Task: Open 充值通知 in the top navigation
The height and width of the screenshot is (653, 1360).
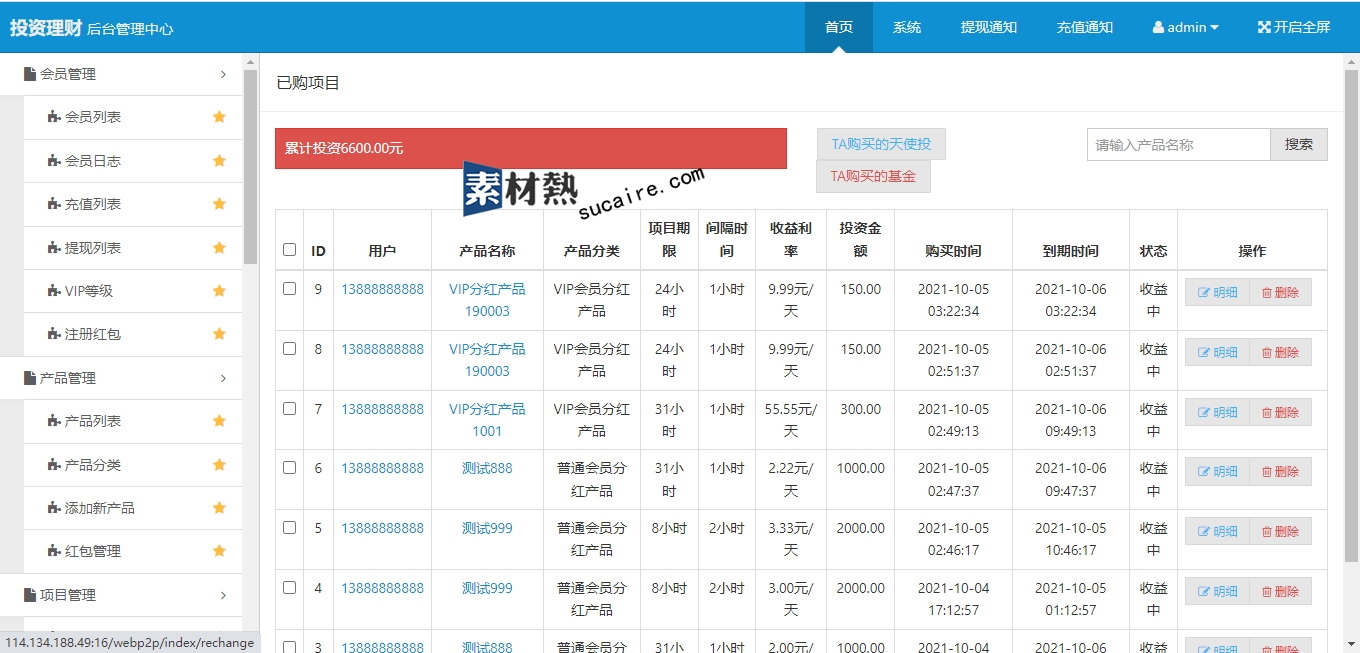Action: [x=1085, y=27]
